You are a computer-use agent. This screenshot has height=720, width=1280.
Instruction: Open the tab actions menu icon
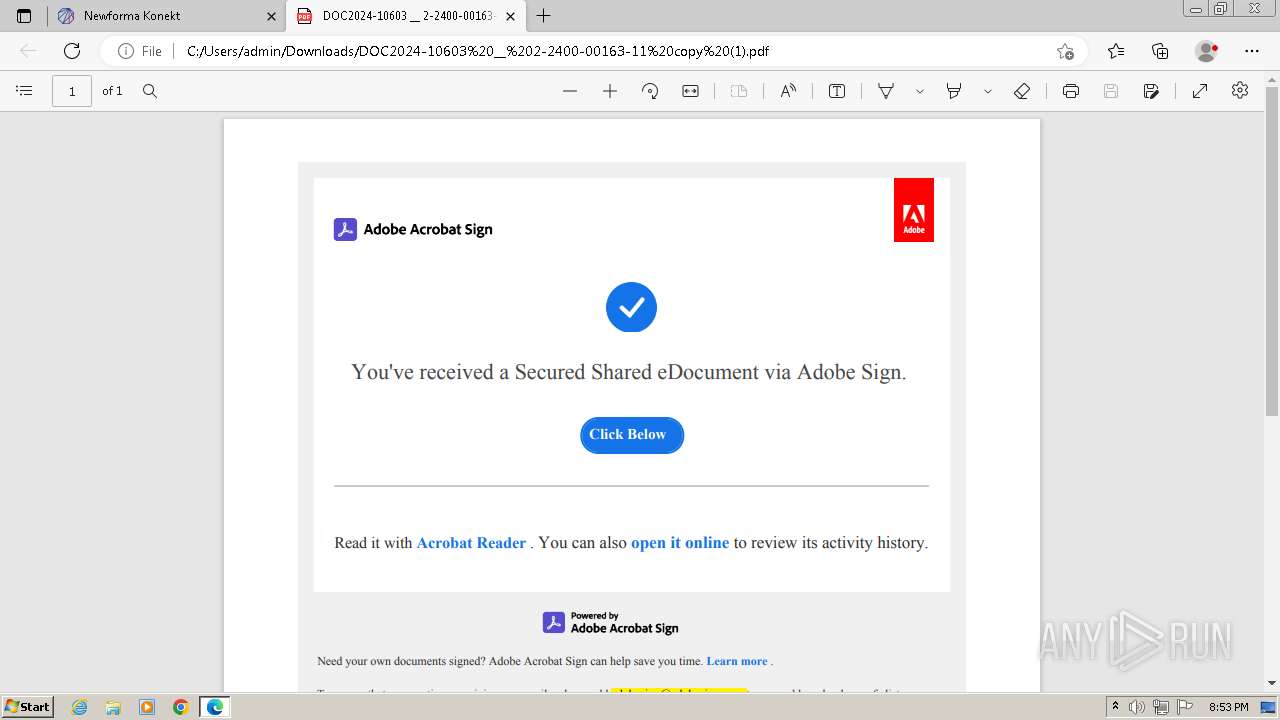pos(24,16)
